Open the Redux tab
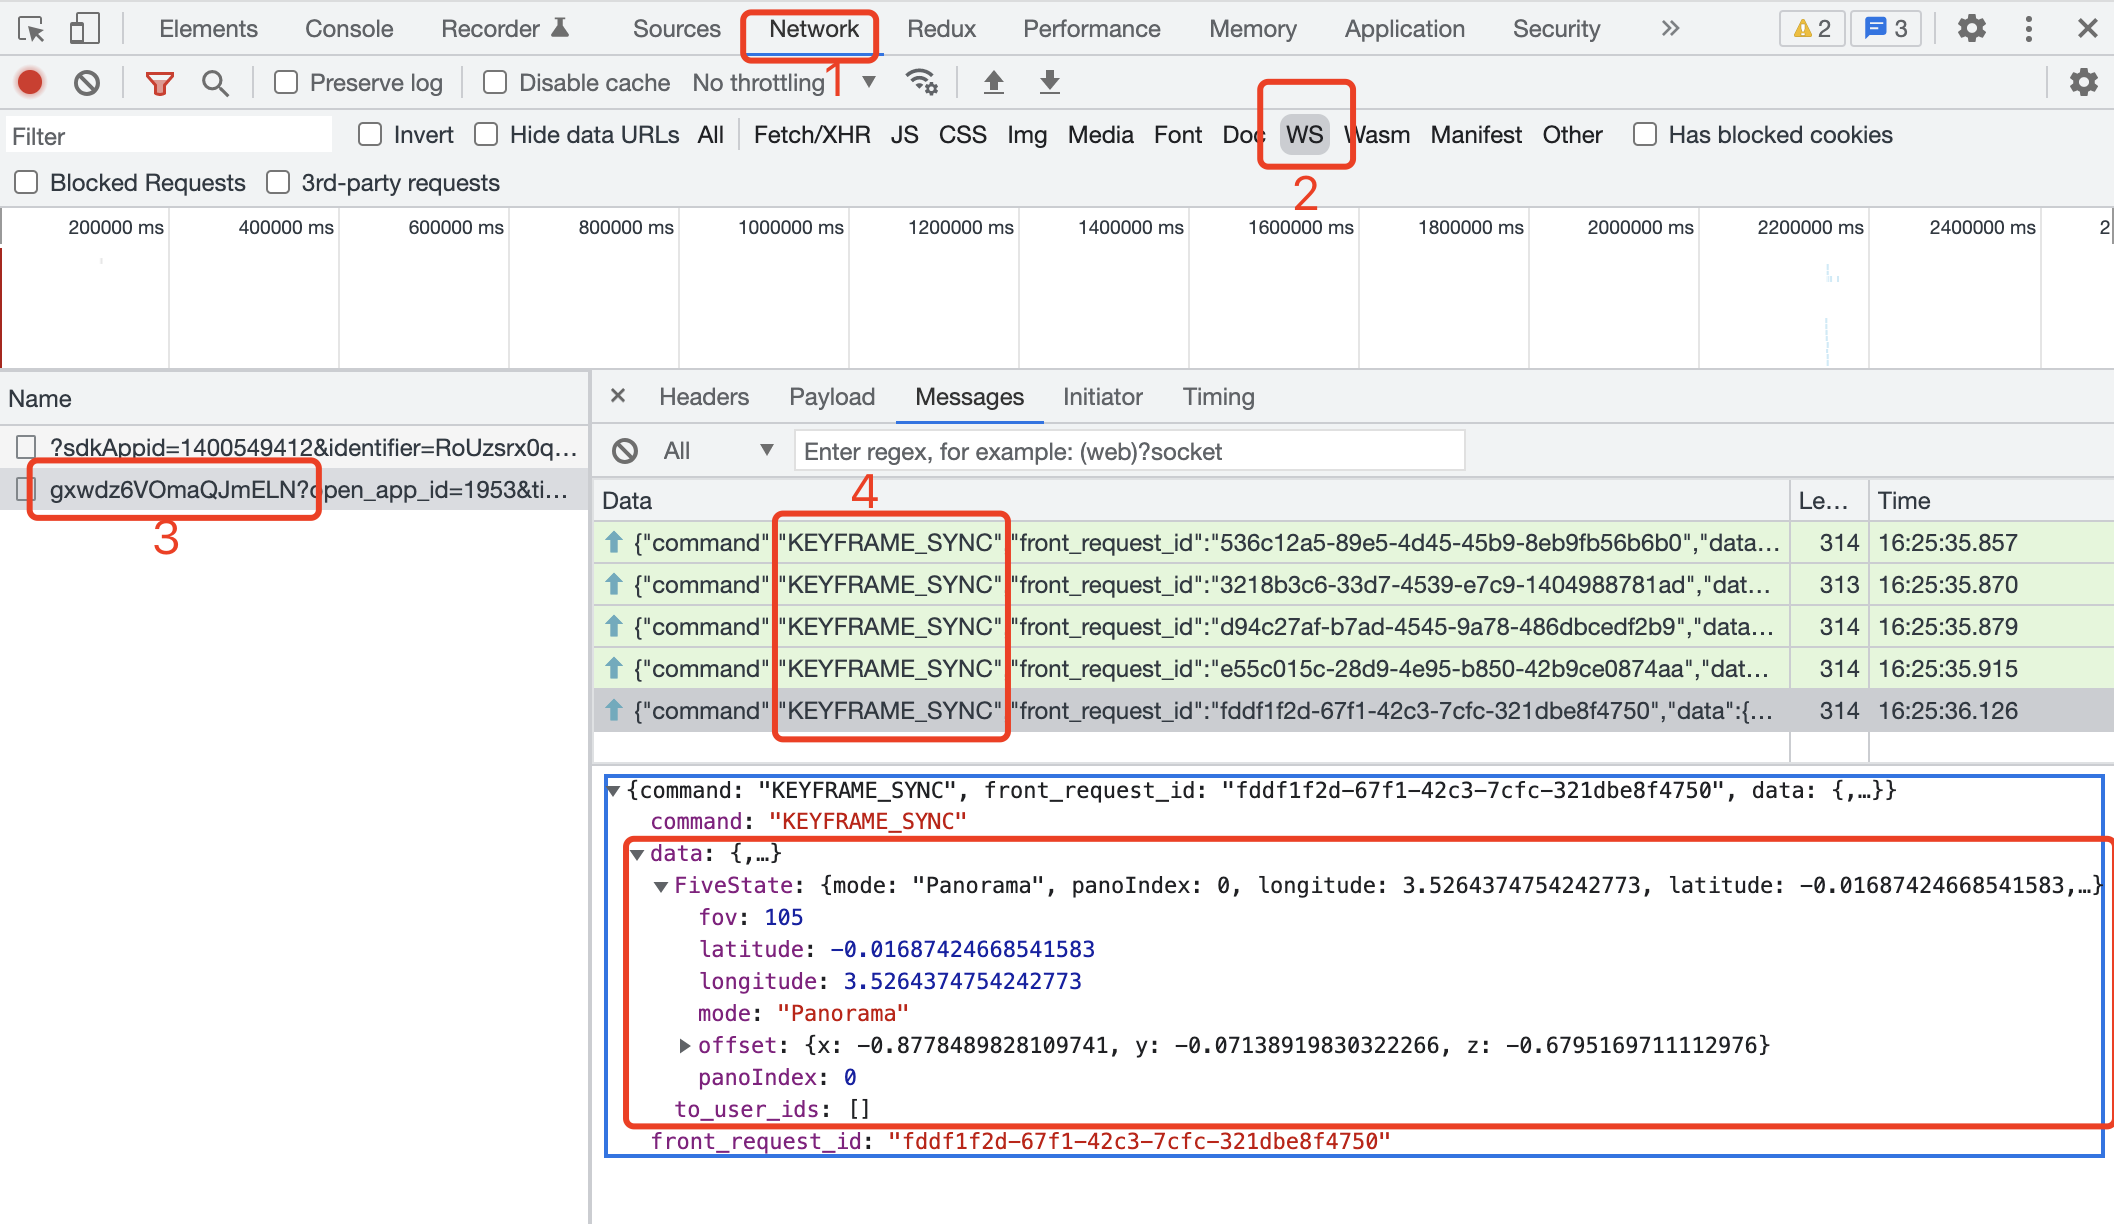The height and width of the screenshot is (1224, 2114). click(941, 29)
